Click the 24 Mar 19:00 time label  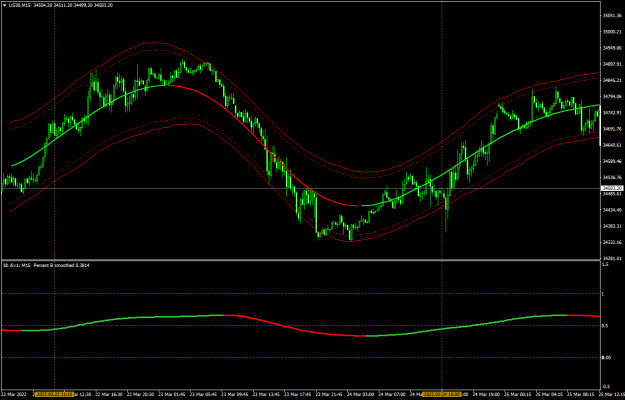487,394
